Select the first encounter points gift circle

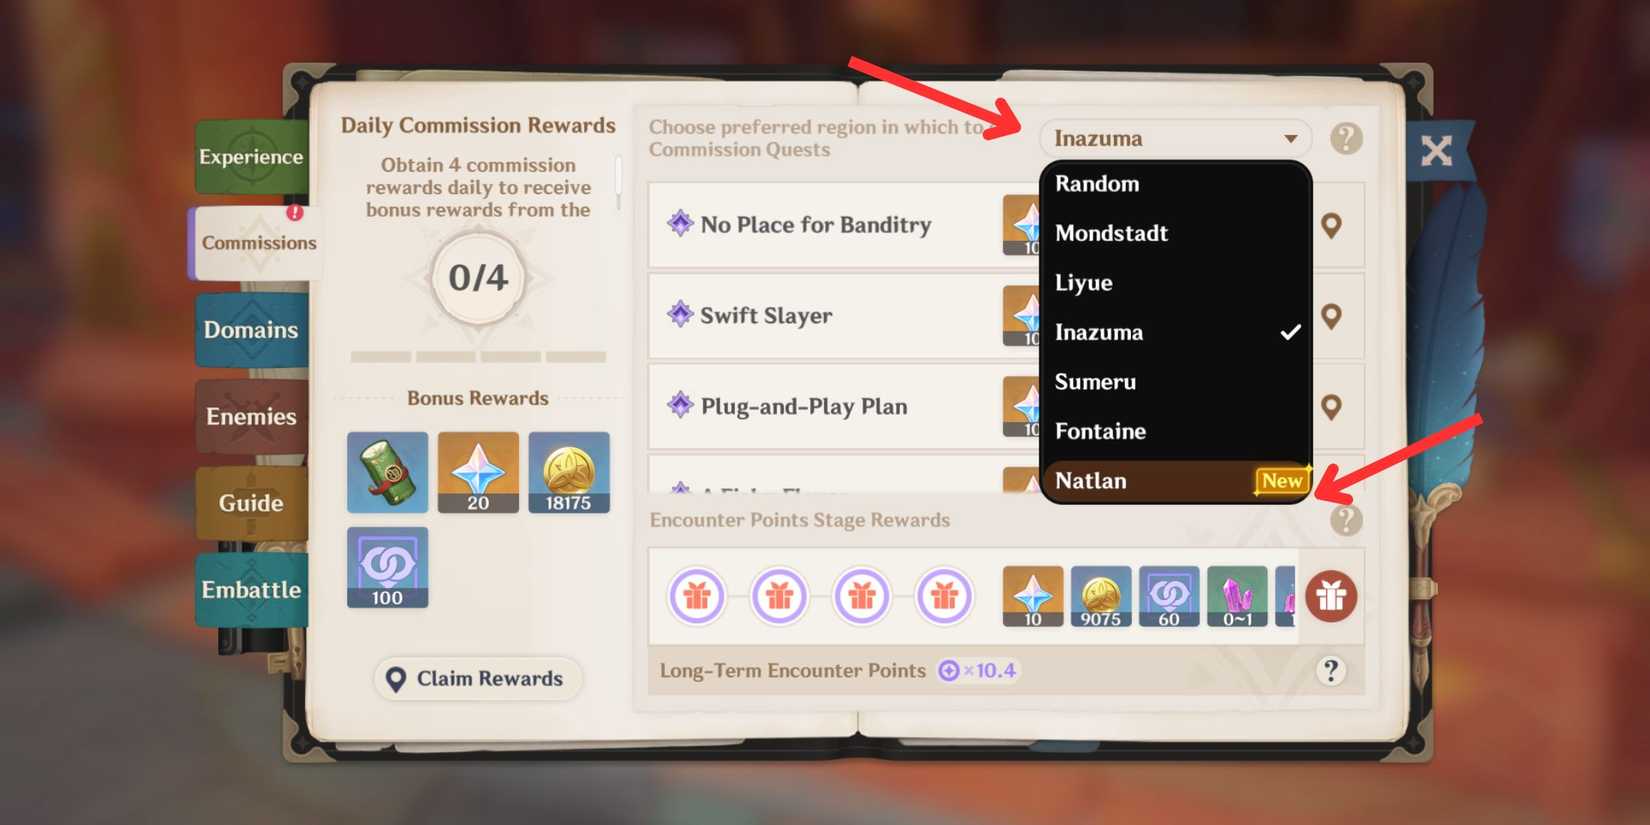(697, 597)
